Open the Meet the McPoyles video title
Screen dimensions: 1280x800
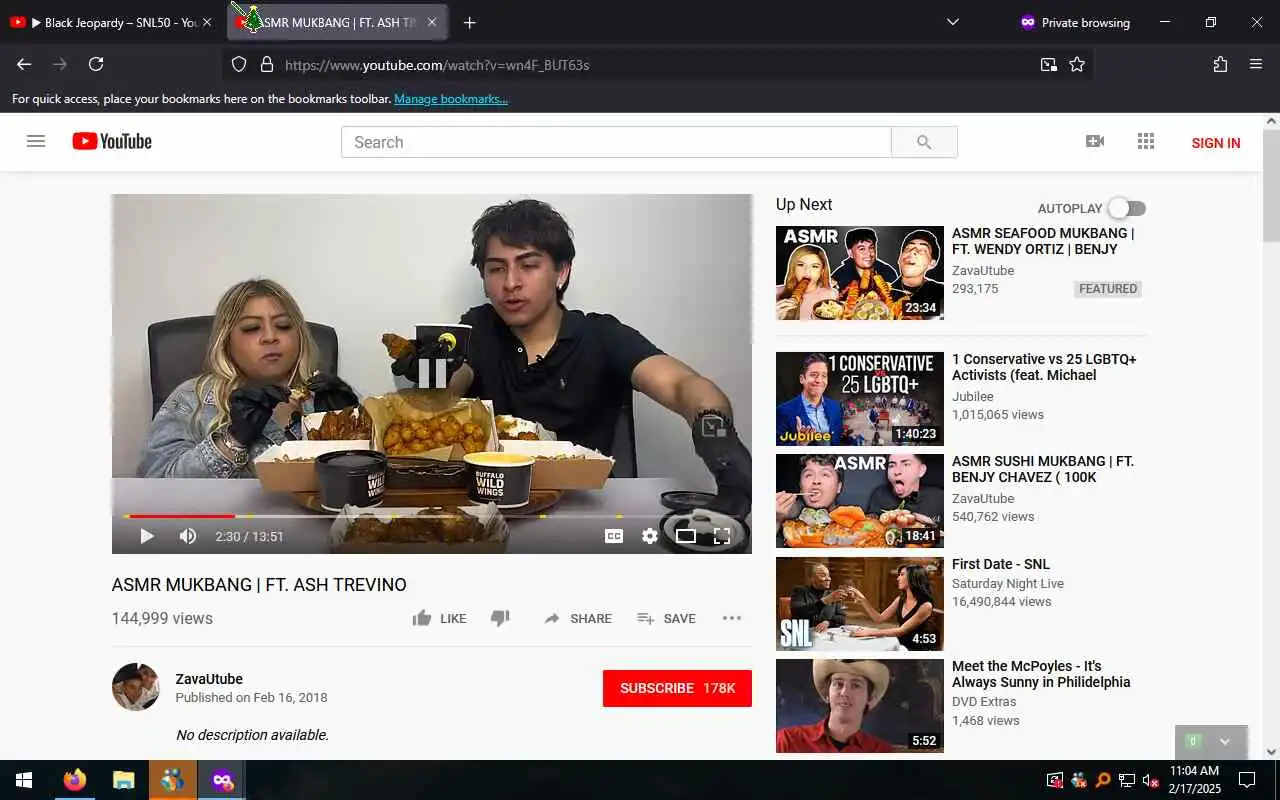(x=1041, y=674)
